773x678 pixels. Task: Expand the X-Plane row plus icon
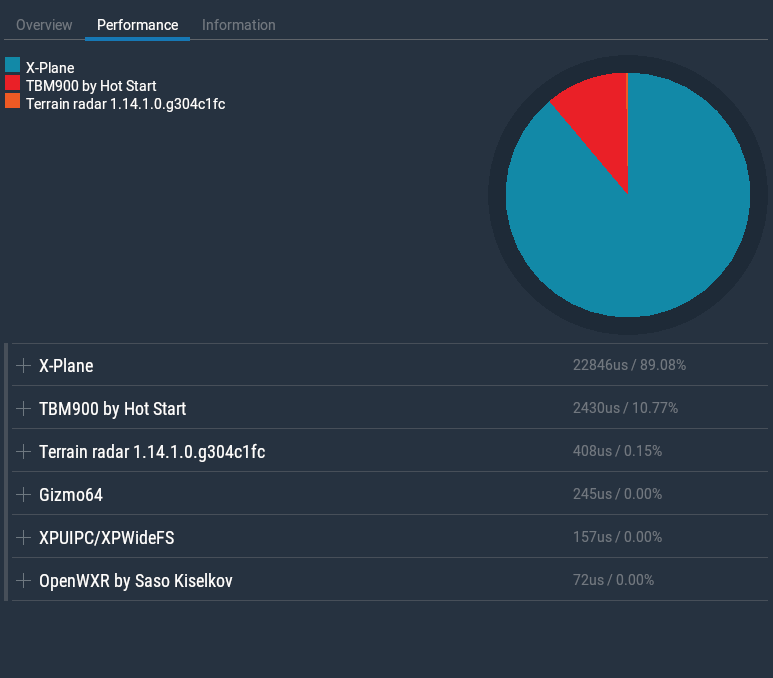point(24,366)
